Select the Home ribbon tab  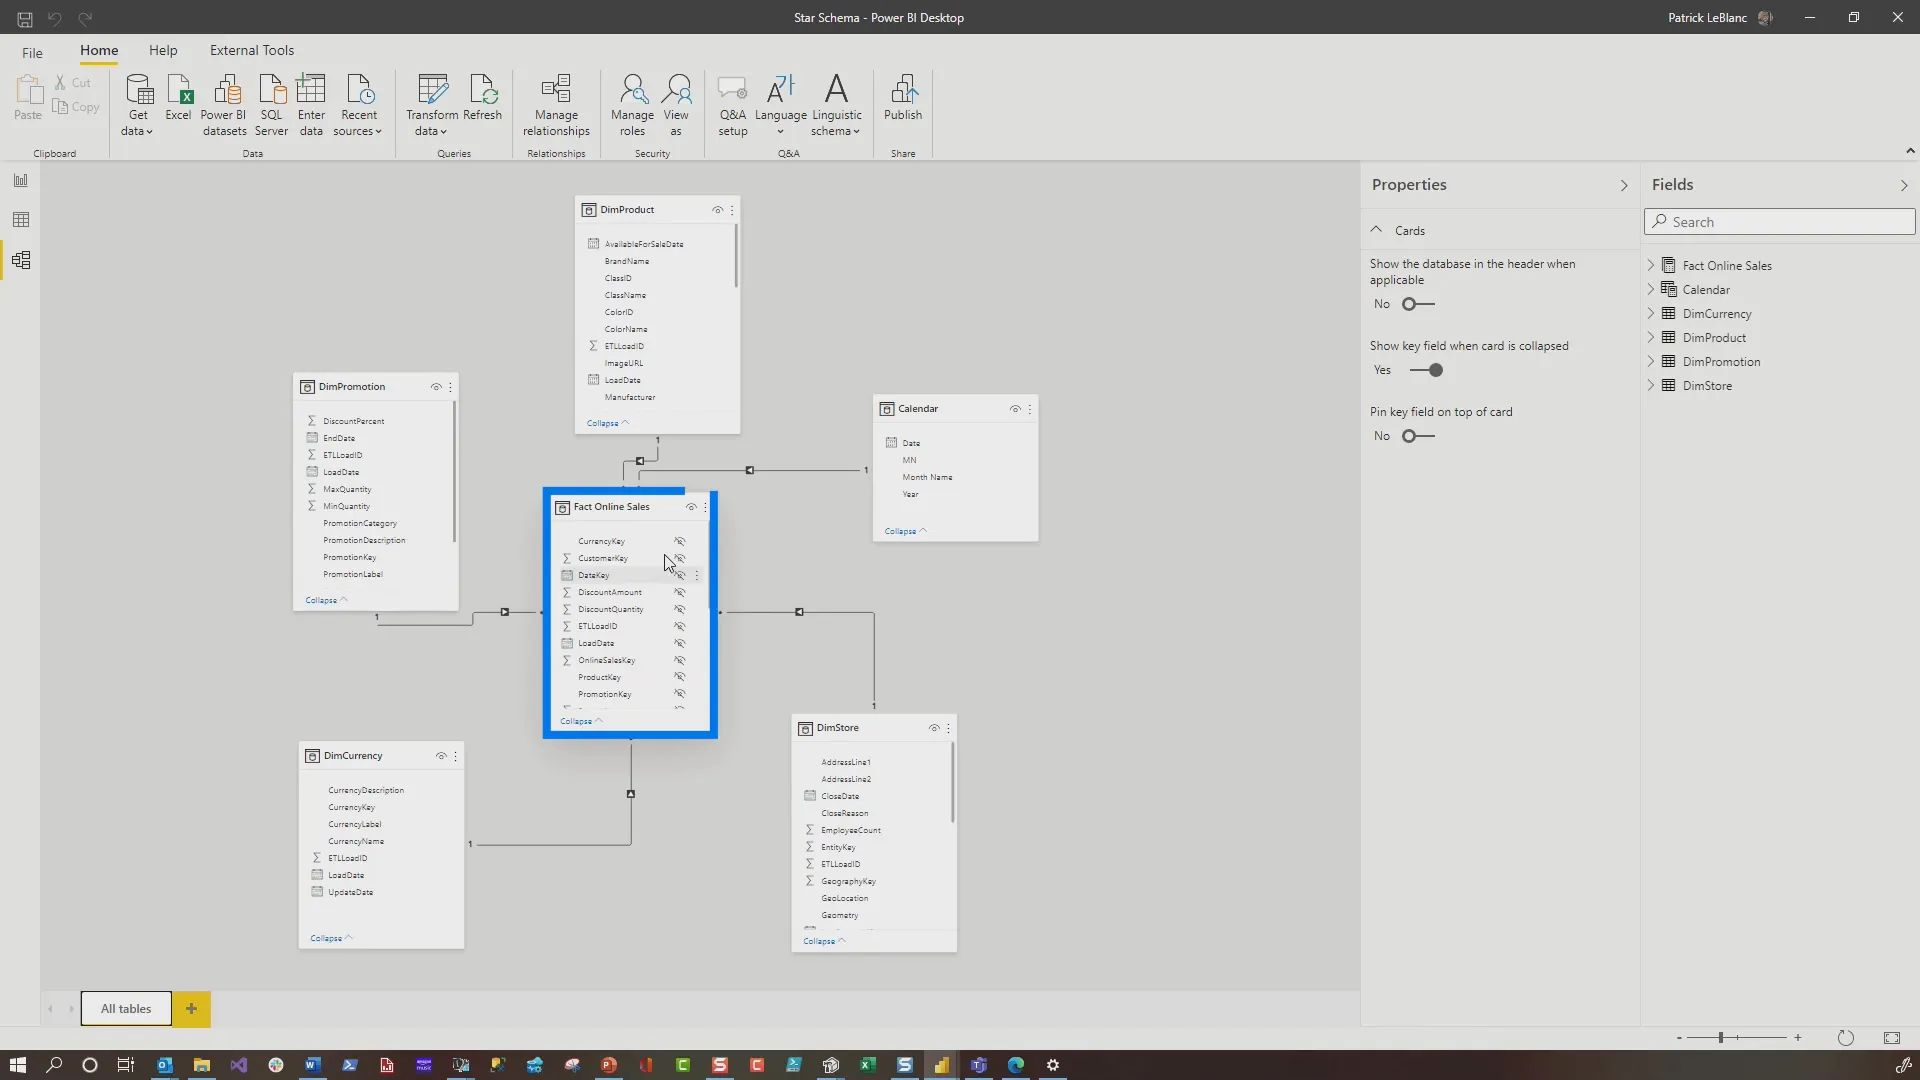click(x=99, y=50)
